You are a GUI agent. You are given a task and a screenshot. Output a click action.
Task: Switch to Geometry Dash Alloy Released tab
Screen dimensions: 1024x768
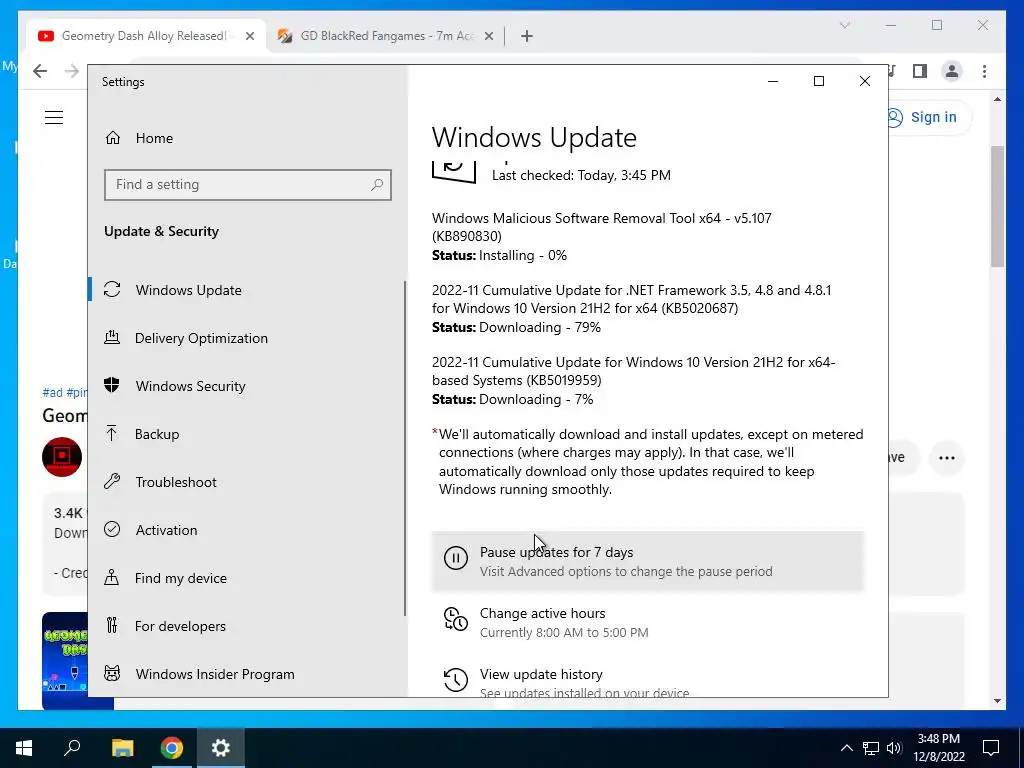(x=144, y=36)
